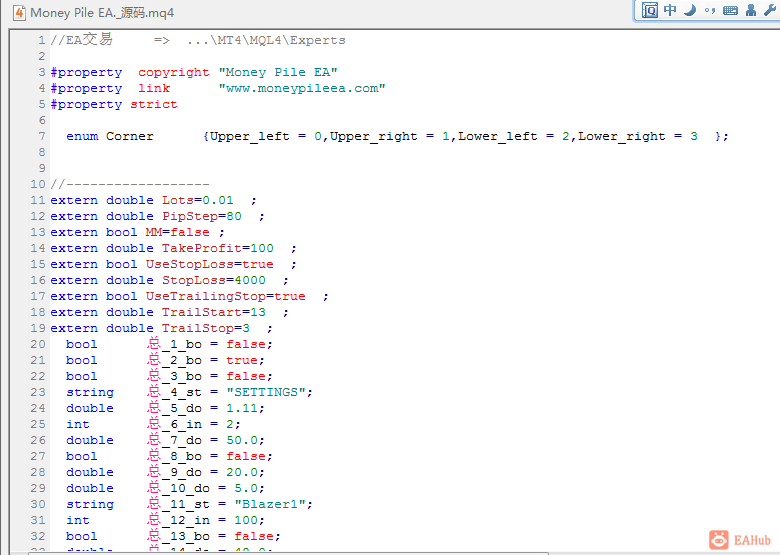Click variable '总_1_bo' on line 20
This screenshot has height=555, width=780.
coord(174,344)
